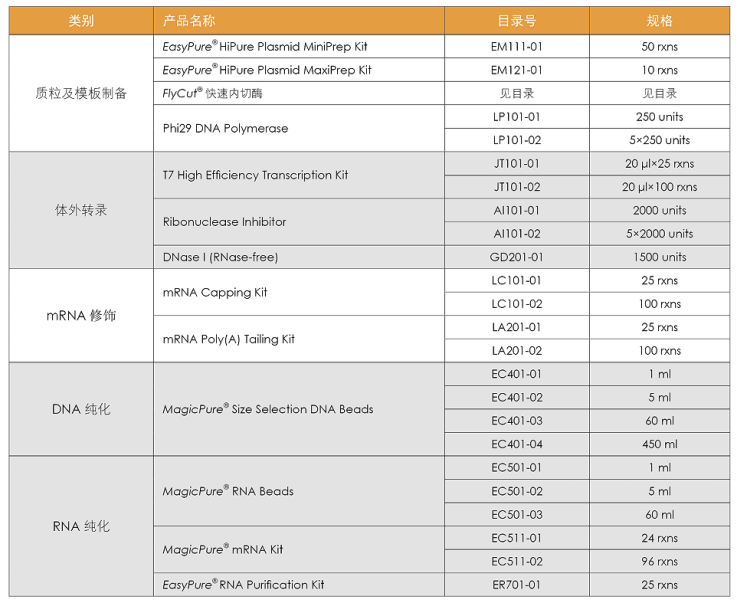Viewport: 737px width, 603px height.
Task: Click the 类别 column header
Action: click(81, 21)
